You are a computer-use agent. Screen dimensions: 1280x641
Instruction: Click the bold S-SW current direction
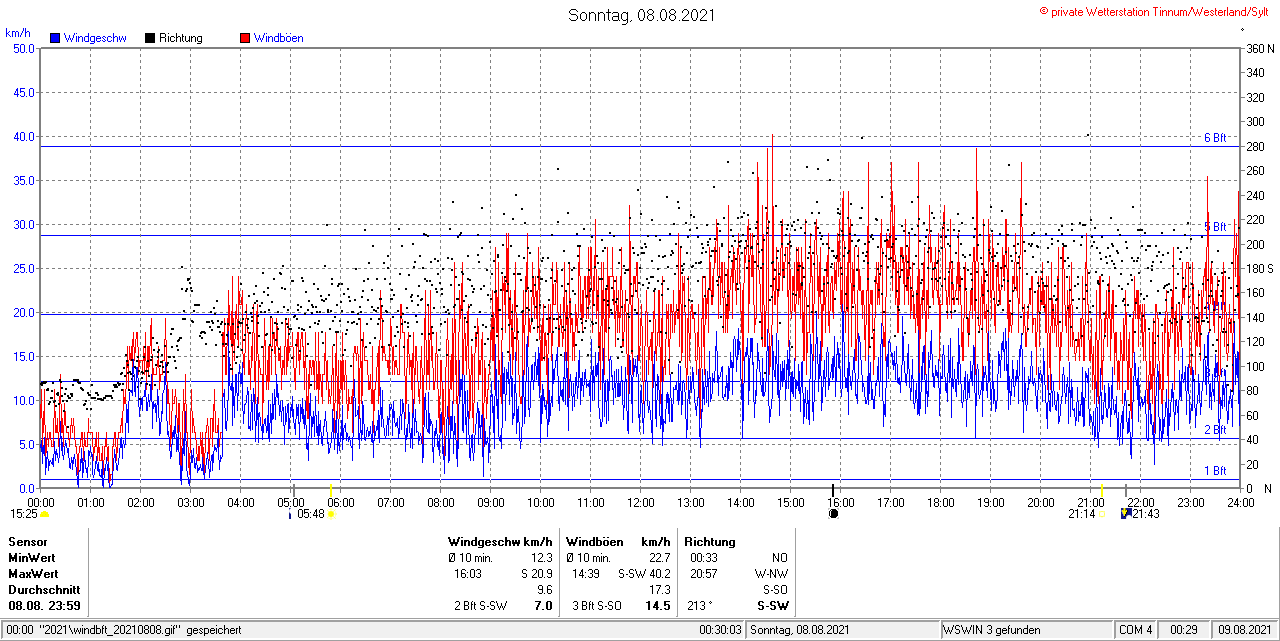click(773, 606)
